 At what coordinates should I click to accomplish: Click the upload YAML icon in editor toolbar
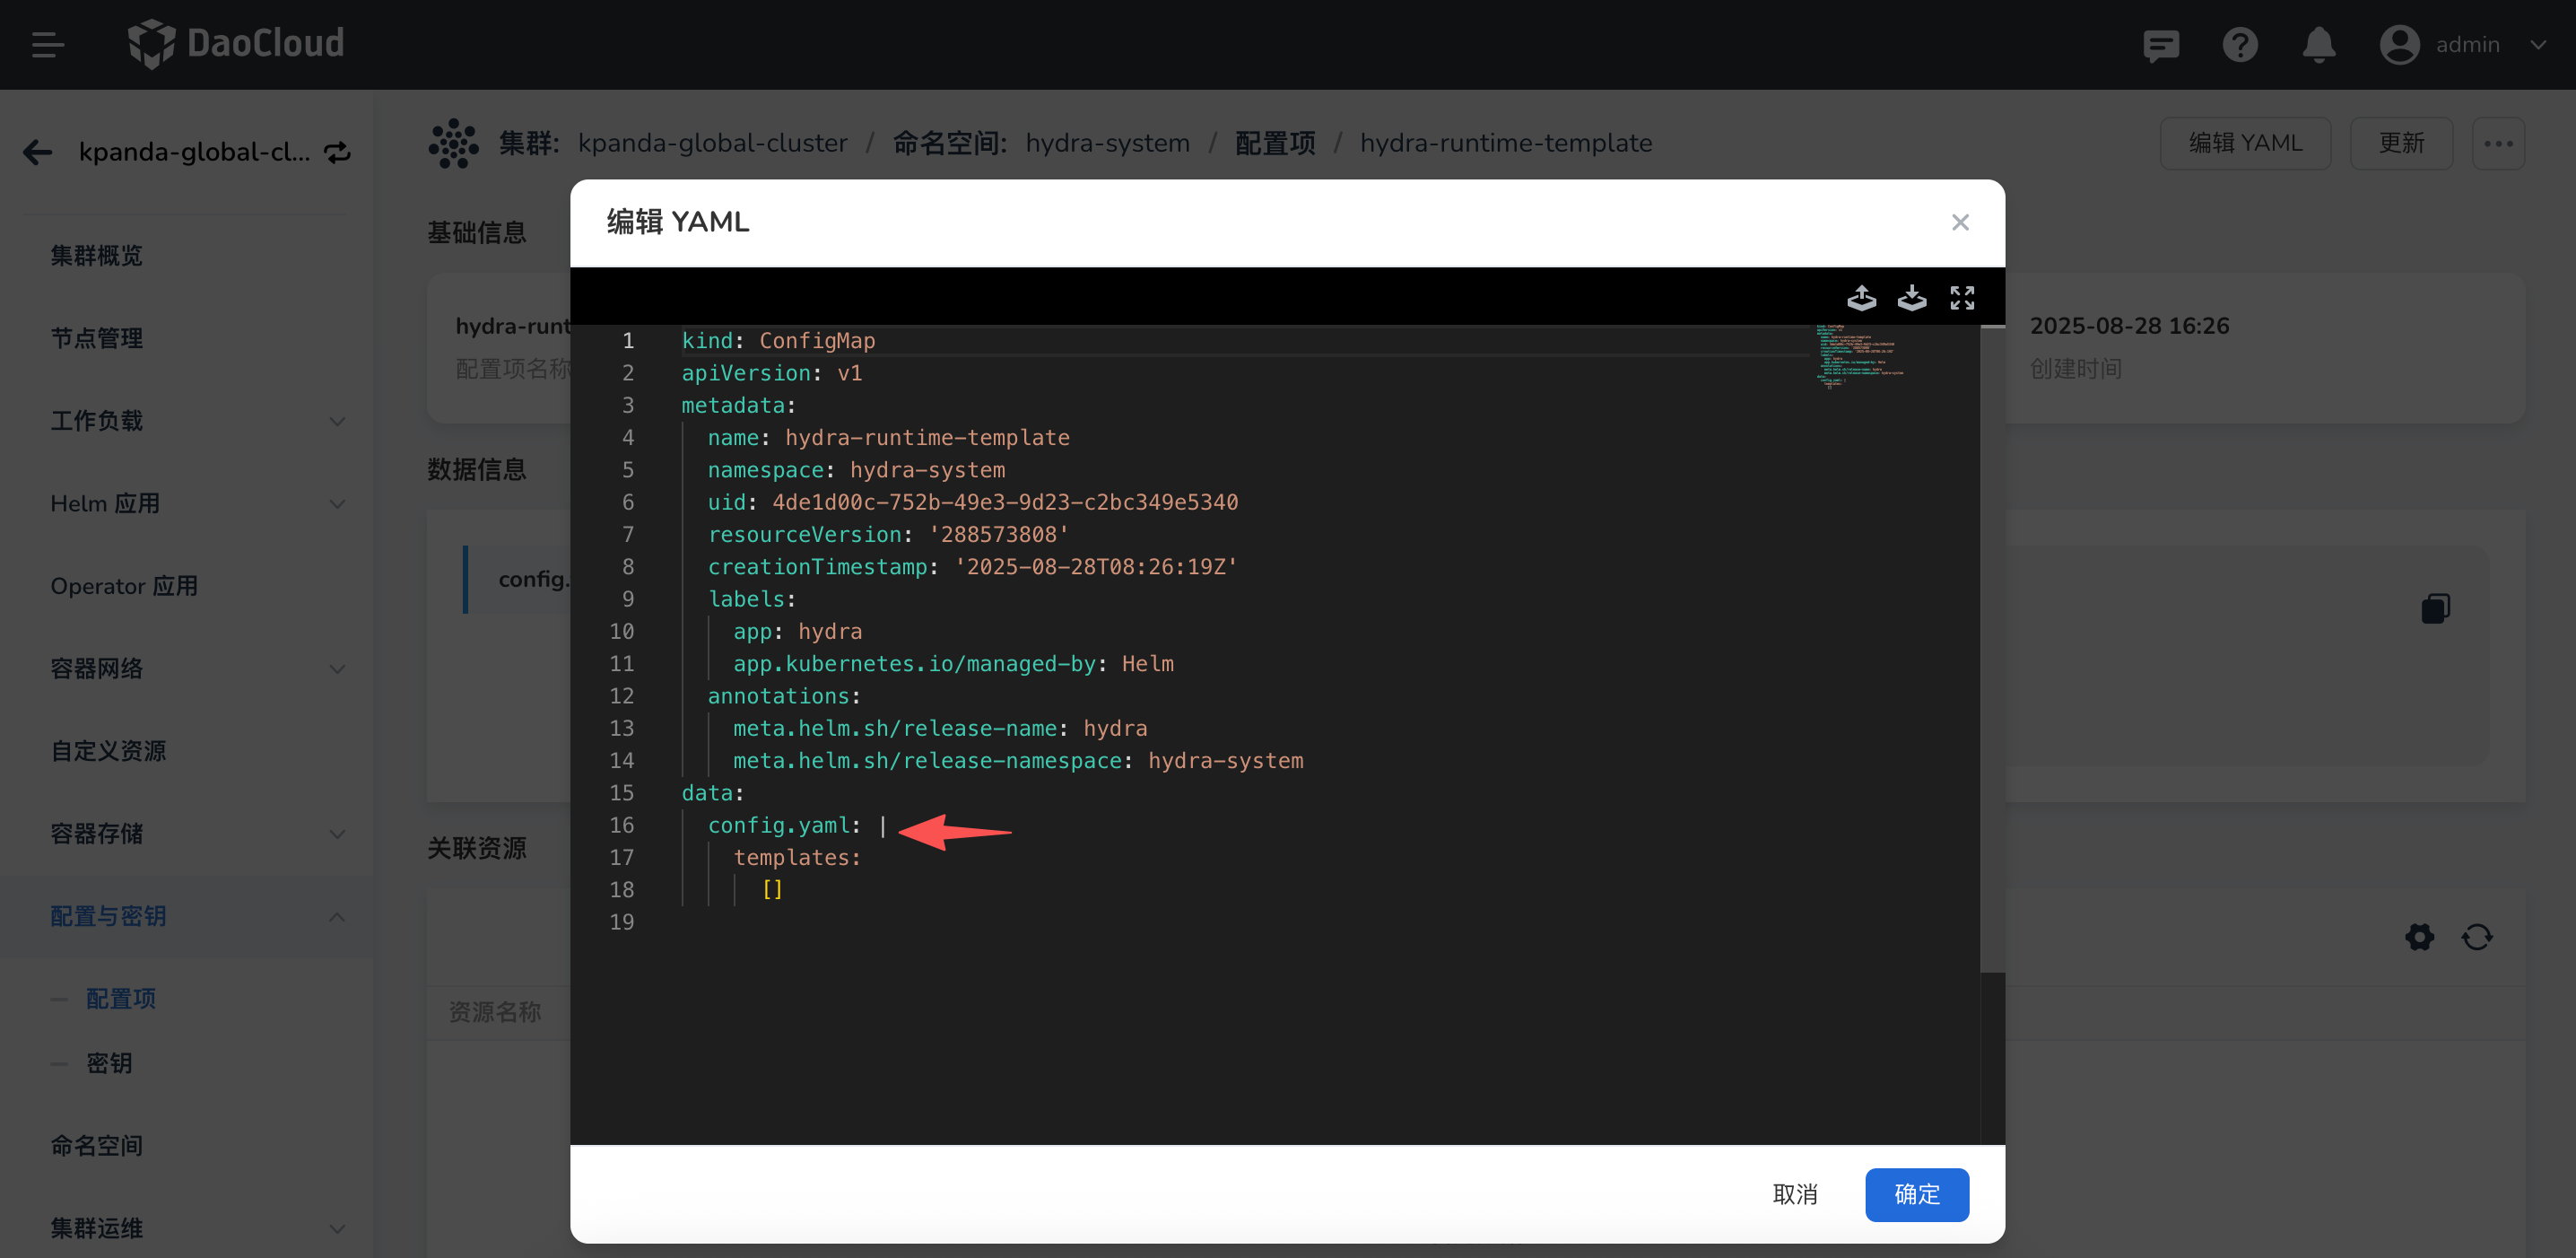point(1861,298)
